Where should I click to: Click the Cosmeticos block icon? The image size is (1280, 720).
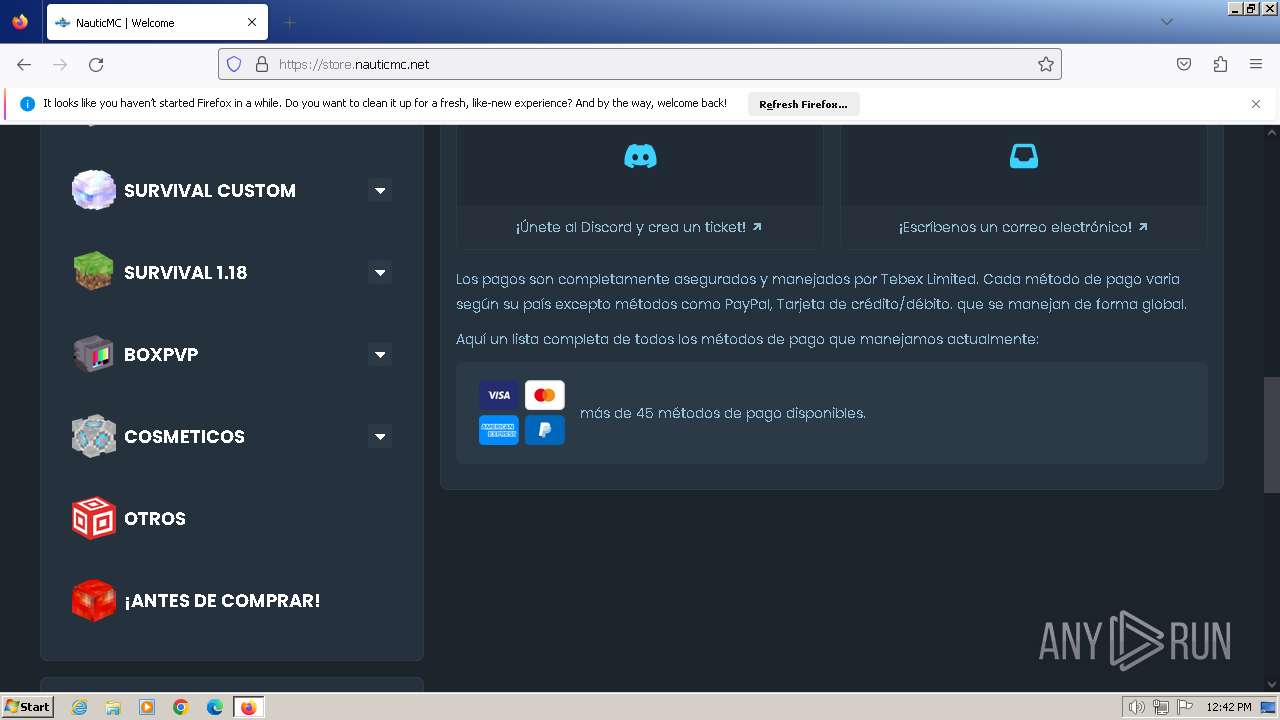pyautogui.click(x=93, y=436)
